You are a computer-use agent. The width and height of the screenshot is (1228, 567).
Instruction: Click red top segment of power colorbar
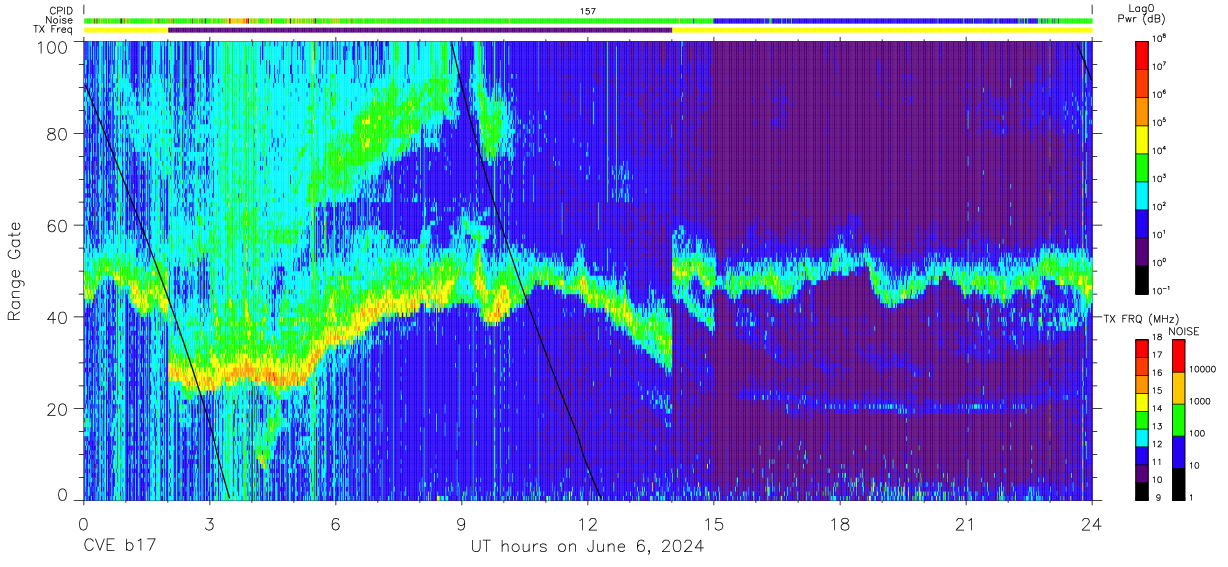1143,54
